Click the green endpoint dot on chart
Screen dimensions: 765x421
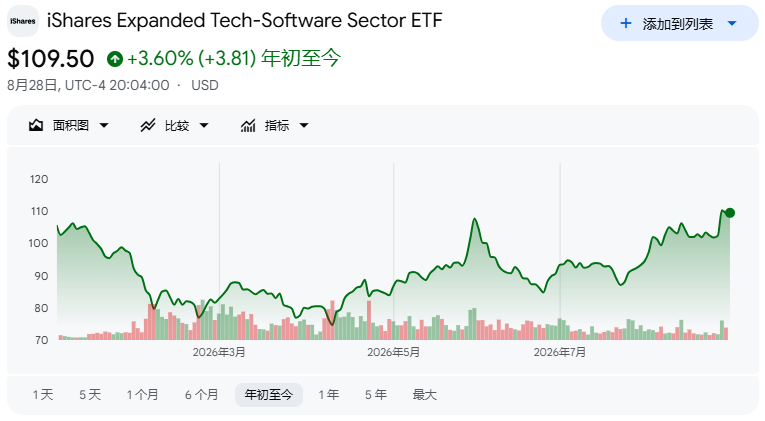click(730, 213)
